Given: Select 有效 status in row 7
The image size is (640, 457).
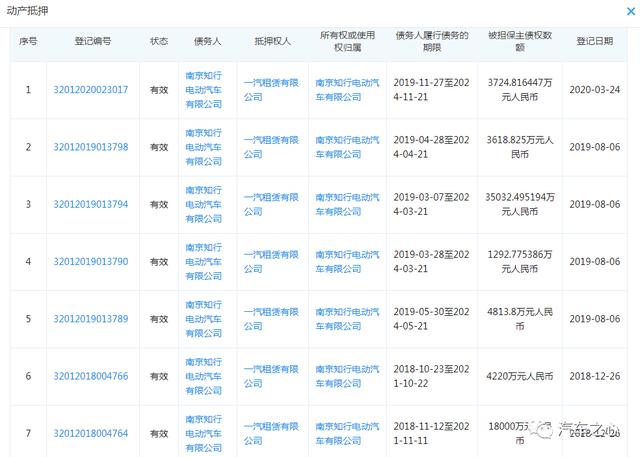Looking at the screenshot, I should (159, 433).
